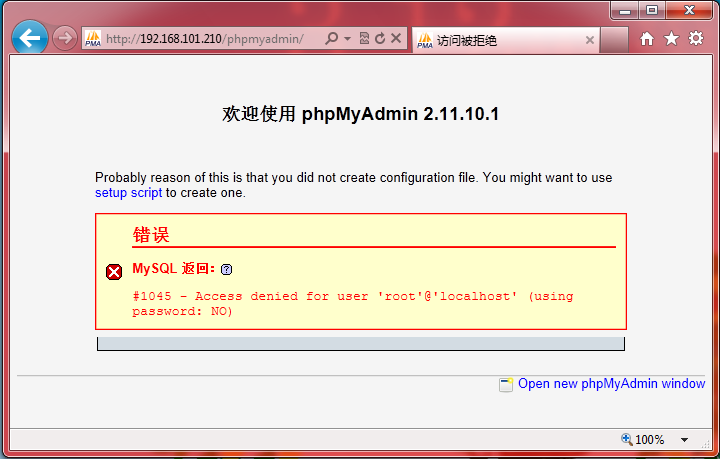Viewport: 720px width, 459px height.
Task: Open a new blank tab
Action: 614,40
